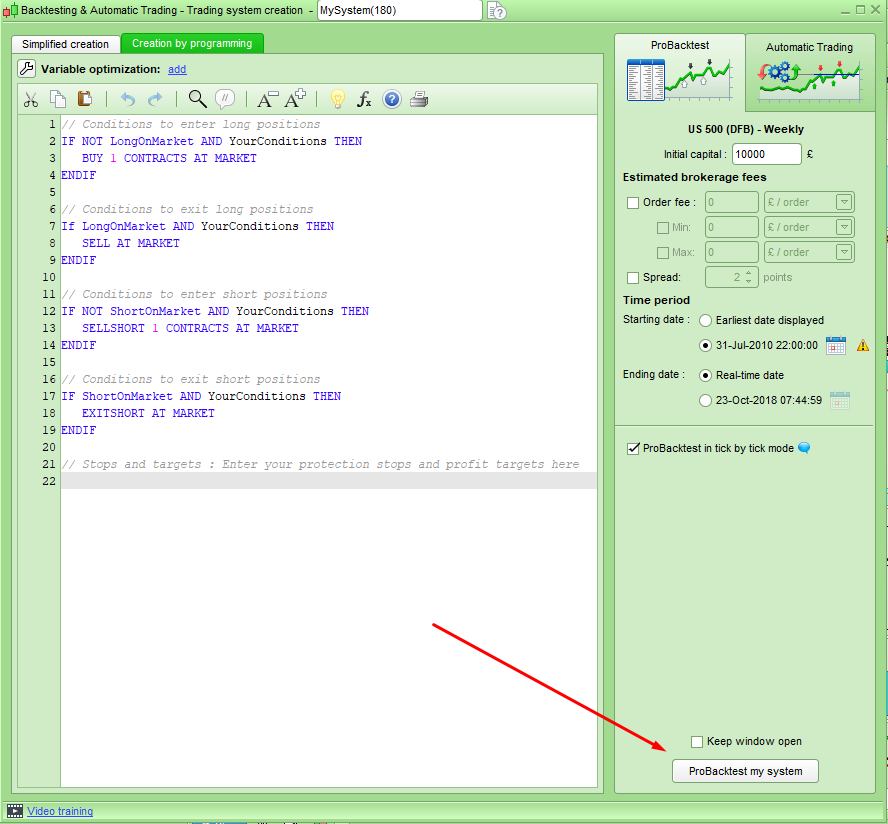The height and width of the screenshot is (824, 888).
Task: Select the ProBacktest tab
Action: [x=680, y=71]
